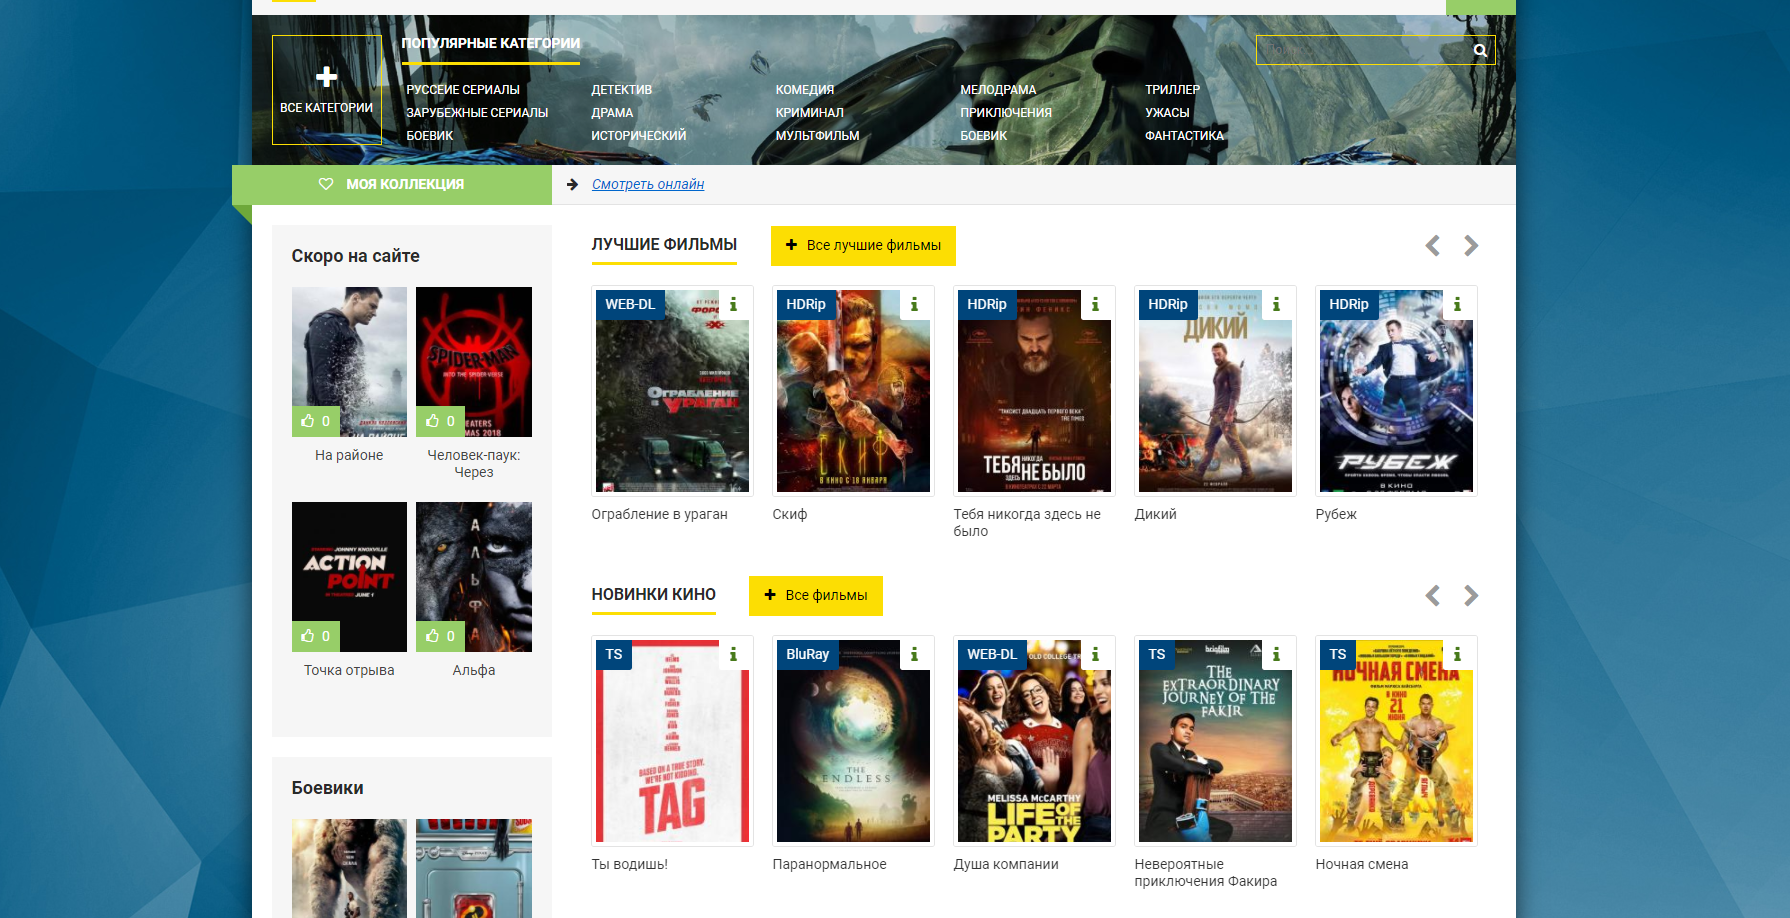
Task: Open the Дикий movie poster
Action: 1215,391
